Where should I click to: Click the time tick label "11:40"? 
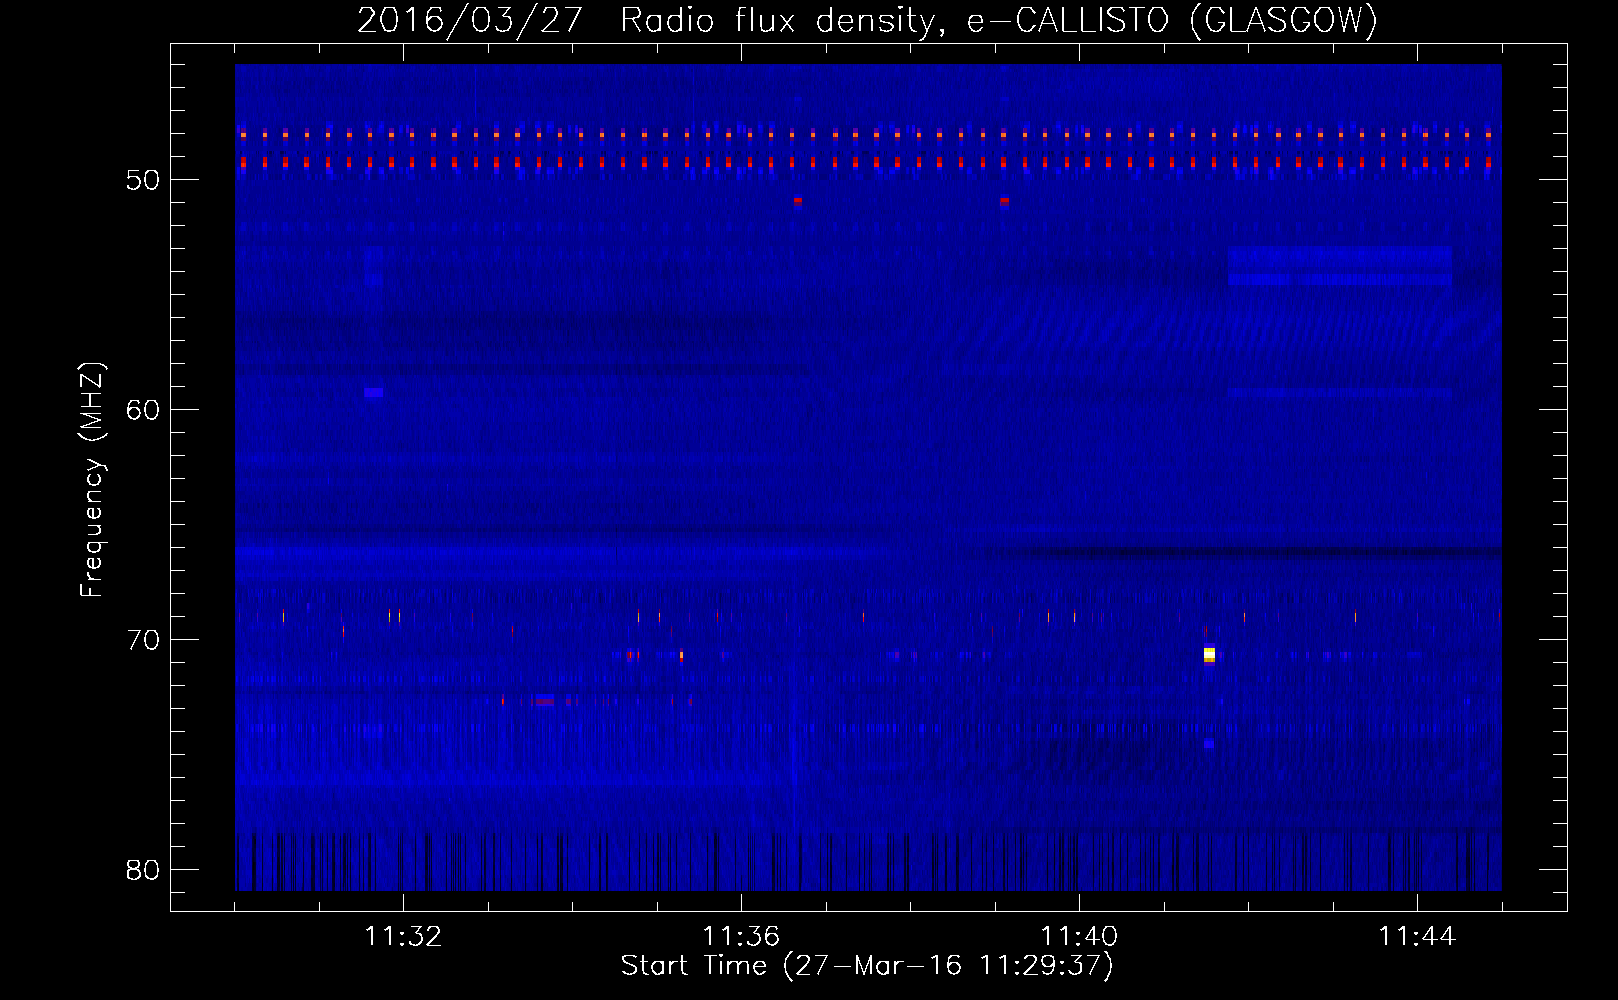pos(1079,937)
